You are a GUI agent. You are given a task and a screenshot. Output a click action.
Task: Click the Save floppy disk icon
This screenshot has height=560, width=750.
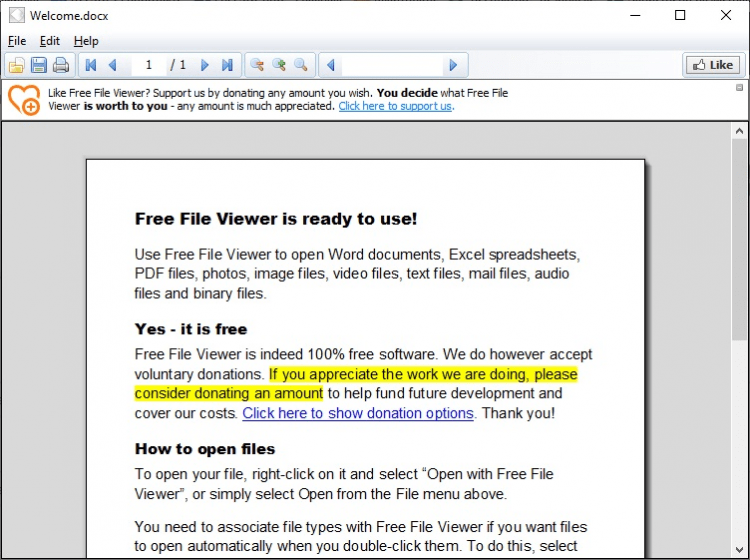tap(39, 65)
